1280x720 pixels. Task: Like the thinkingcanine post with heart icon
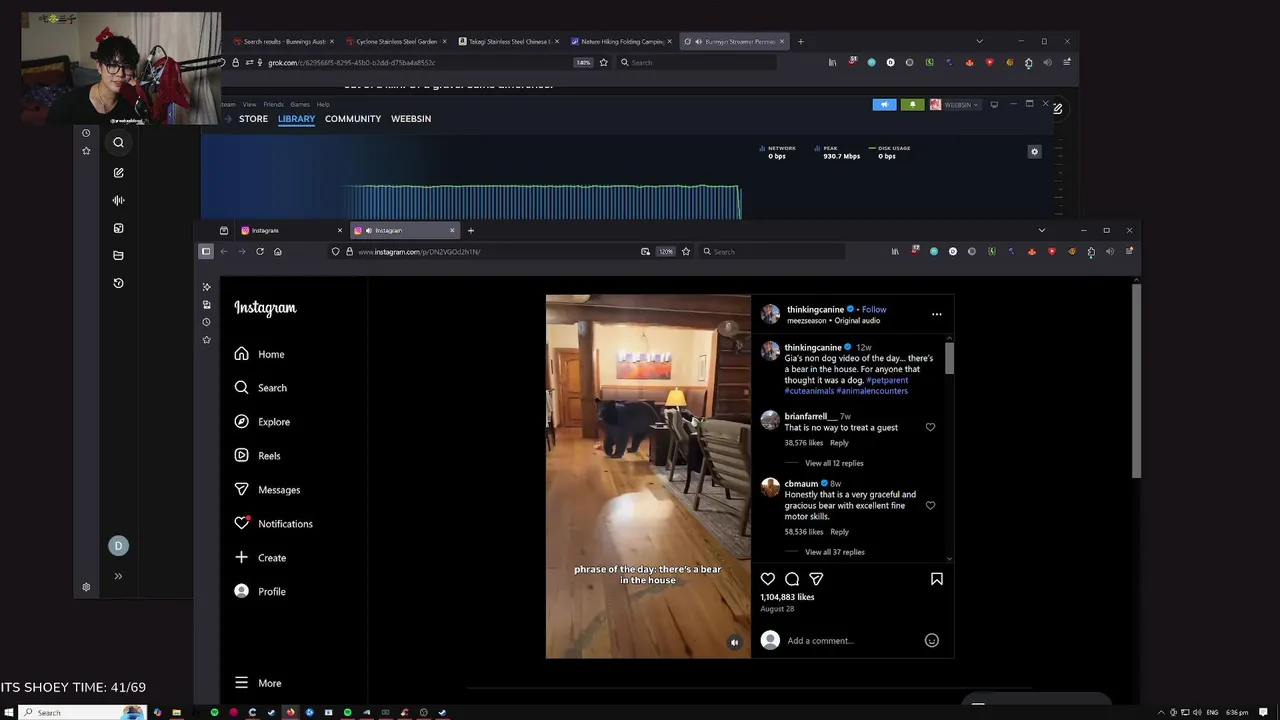(x=768, y=579)
